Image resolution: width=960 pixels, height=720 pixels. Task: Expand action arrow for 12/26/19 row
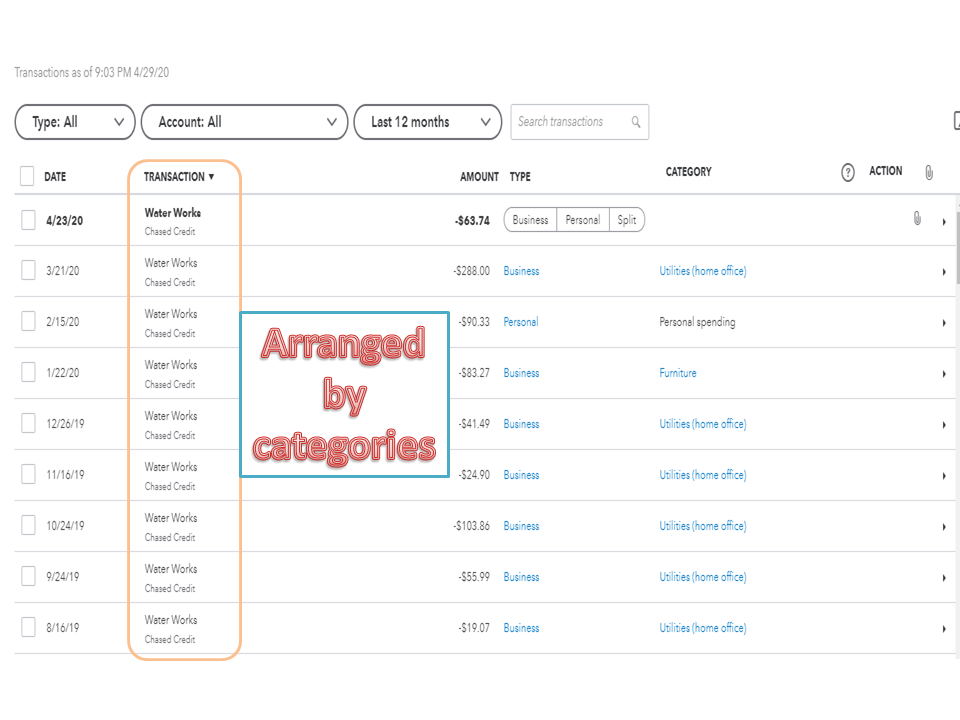pyautogui.click(x=944, y=425)
